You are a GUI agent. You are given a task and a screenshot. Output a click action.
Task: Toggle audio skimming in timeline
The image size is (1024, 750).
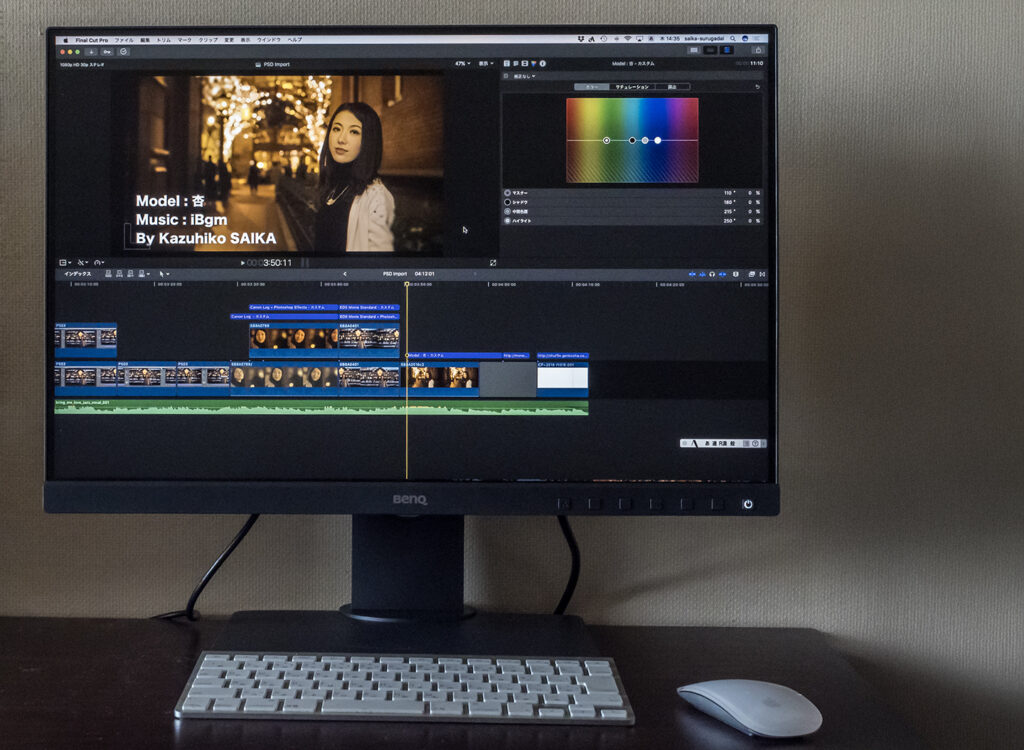tap(703, 274)
